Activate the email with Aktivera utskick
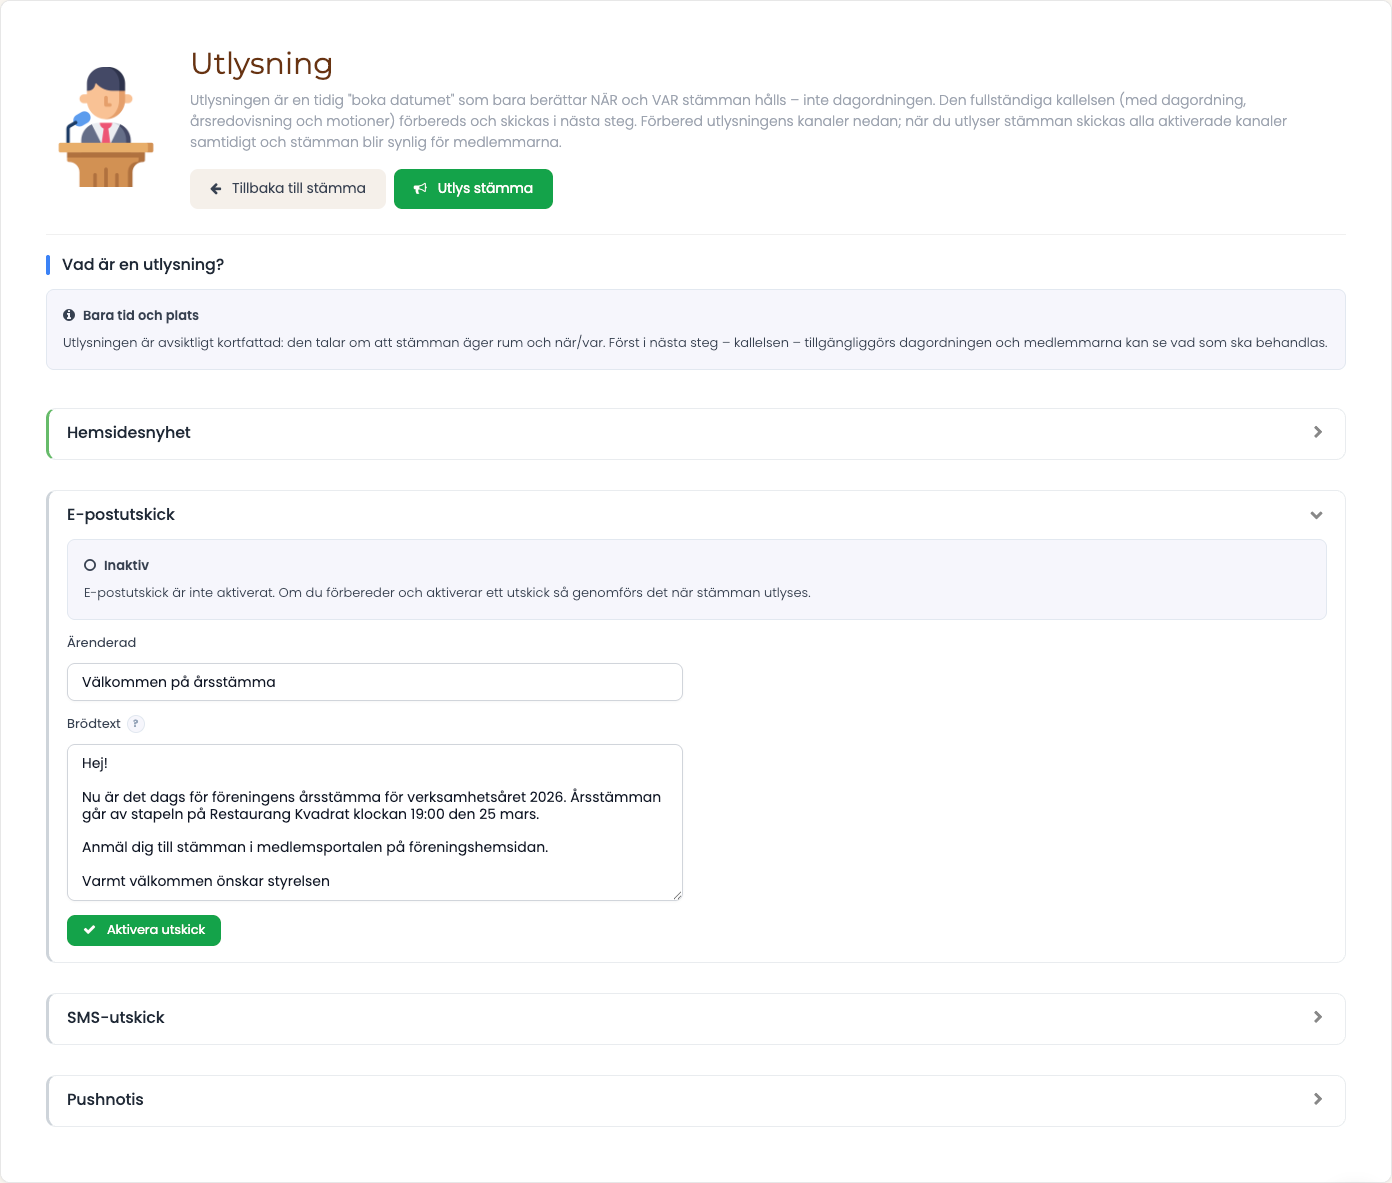Viewport: 1392px width, 1183px height. pos(144,930)
